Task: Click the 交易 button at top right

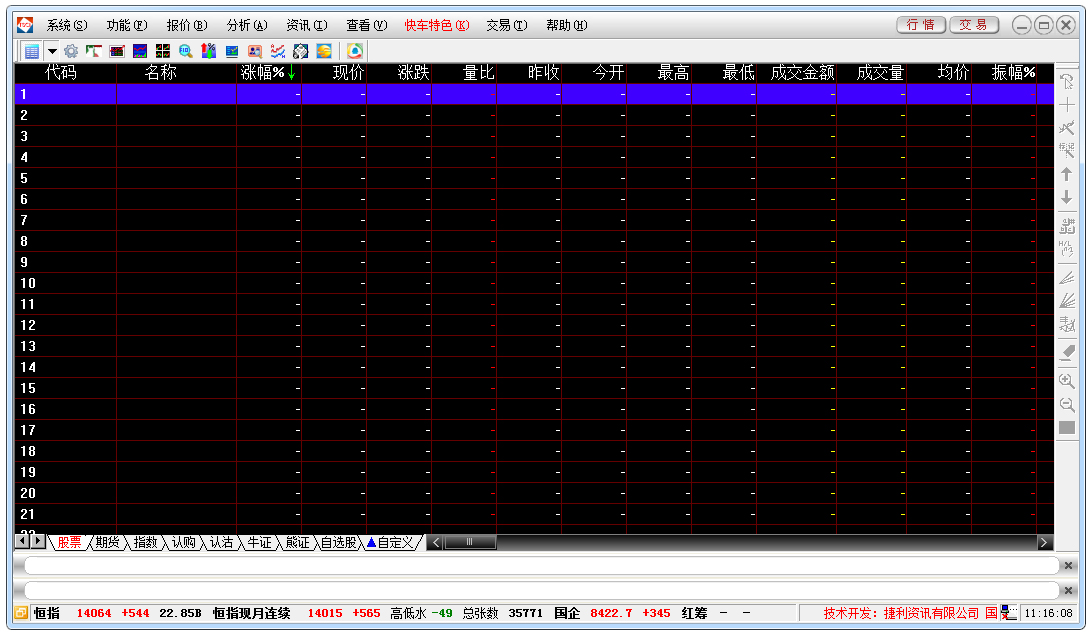Action: coord(973,25)
